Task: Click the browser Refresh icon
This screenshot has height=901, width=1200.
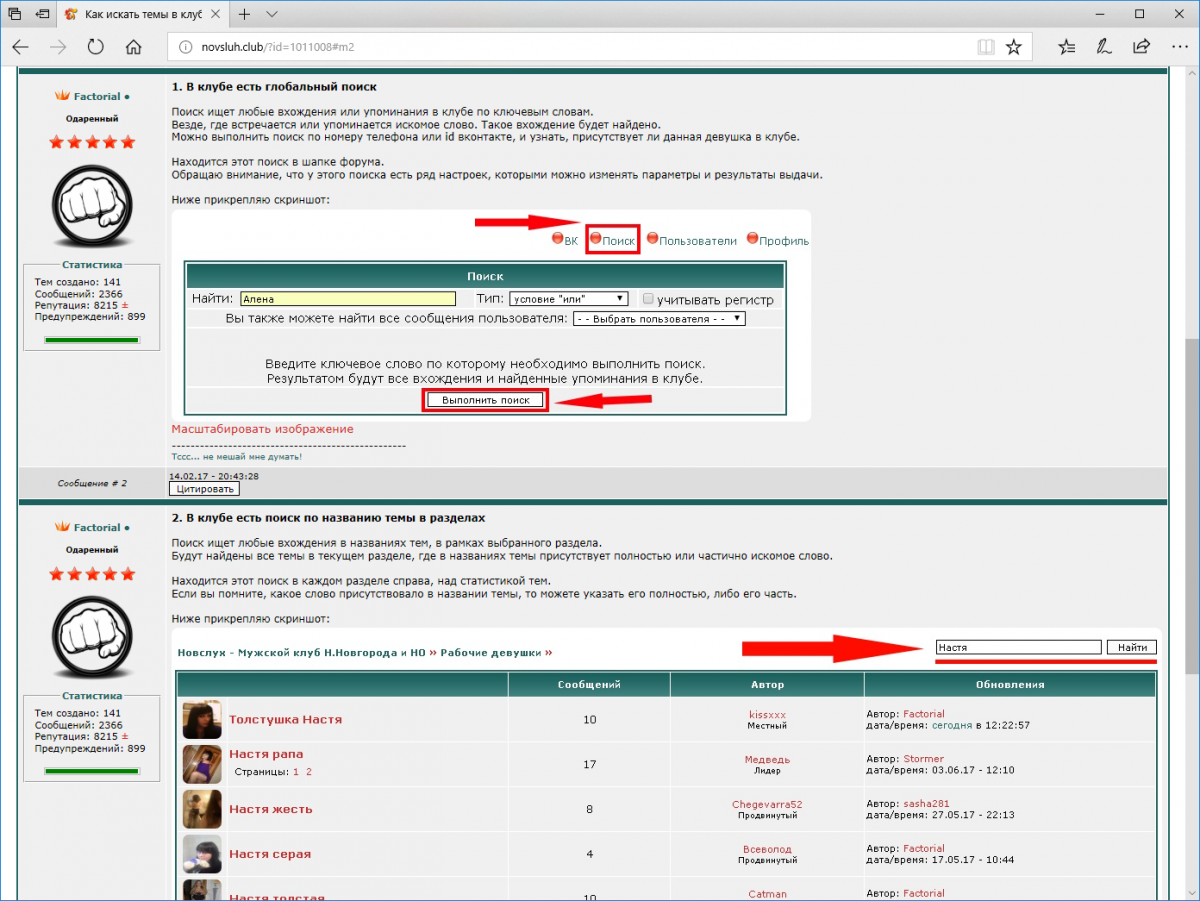Action: pyautogui.click(x=96, y=47)
